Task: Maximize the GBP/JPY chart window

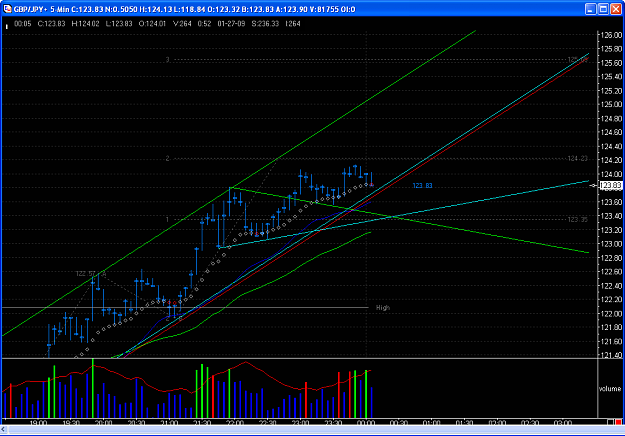Action: [x=603, y=9]
